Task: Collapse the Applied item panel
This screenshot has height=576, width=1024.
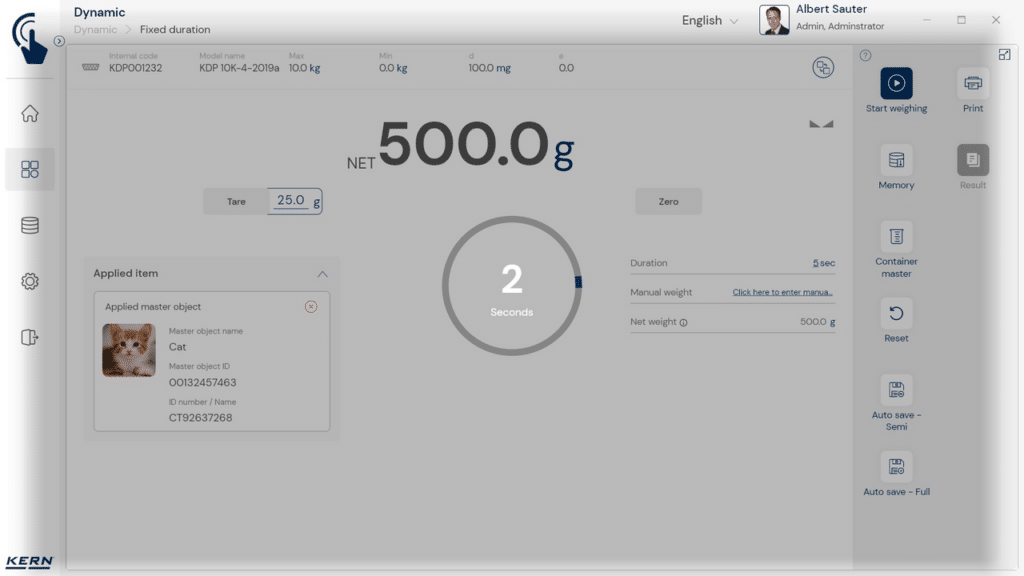Action: (322, 274)
